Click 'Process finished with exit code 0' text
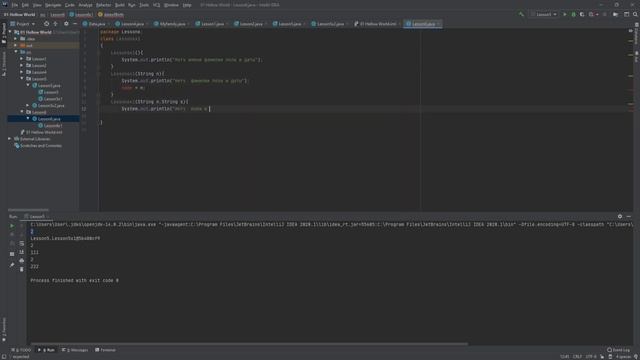640x360 pixels. [74, 280]
